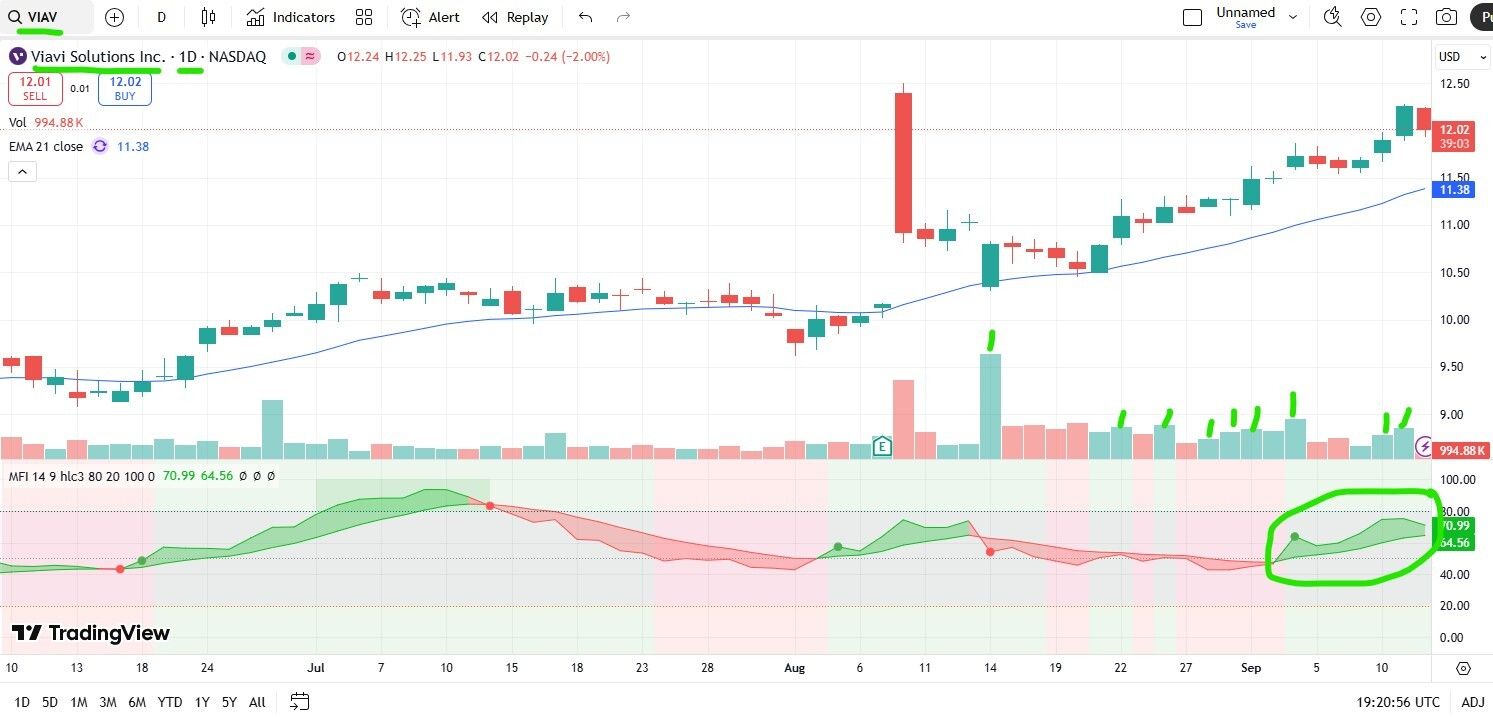Viewport: 1493px width, 717px height.
Task: Open chart settings hexagon icon
Action: point(1371,17)
